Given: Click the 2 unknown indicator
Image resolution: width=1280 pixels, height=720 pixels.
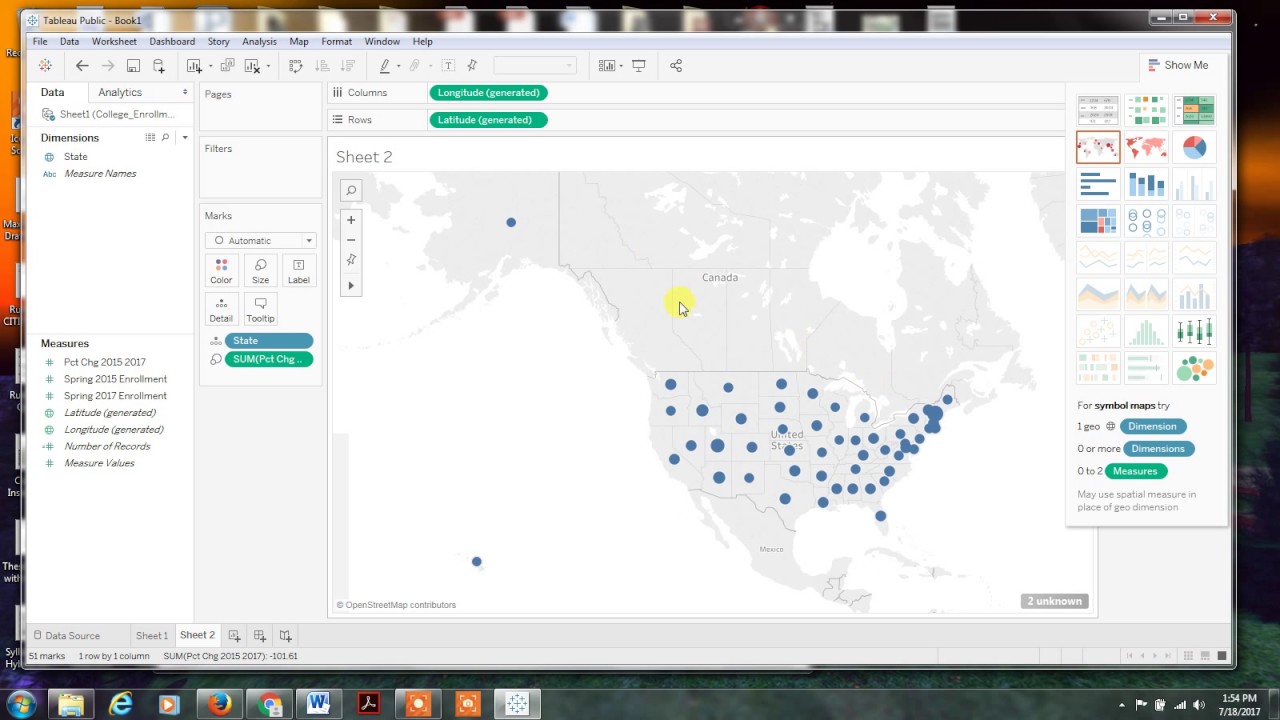Looking at the screenshot, I should [1054, 601].
